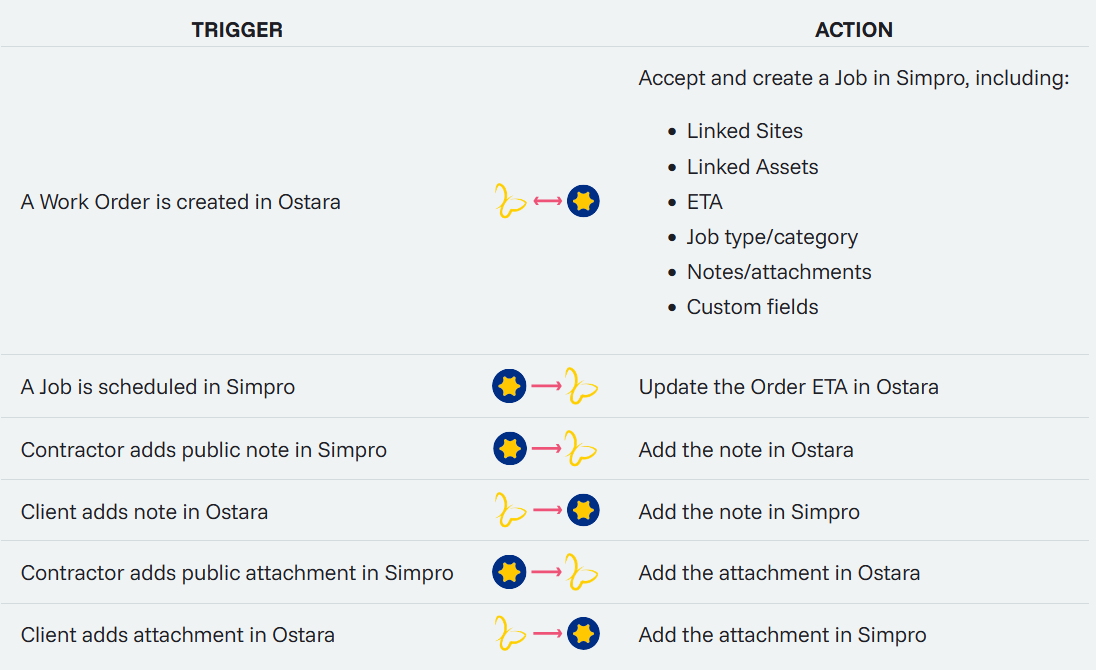Click the 'Custom fields' bullet item
Image resolution: width=1096 pixels, height=670 pixels.
pos(752,307)
